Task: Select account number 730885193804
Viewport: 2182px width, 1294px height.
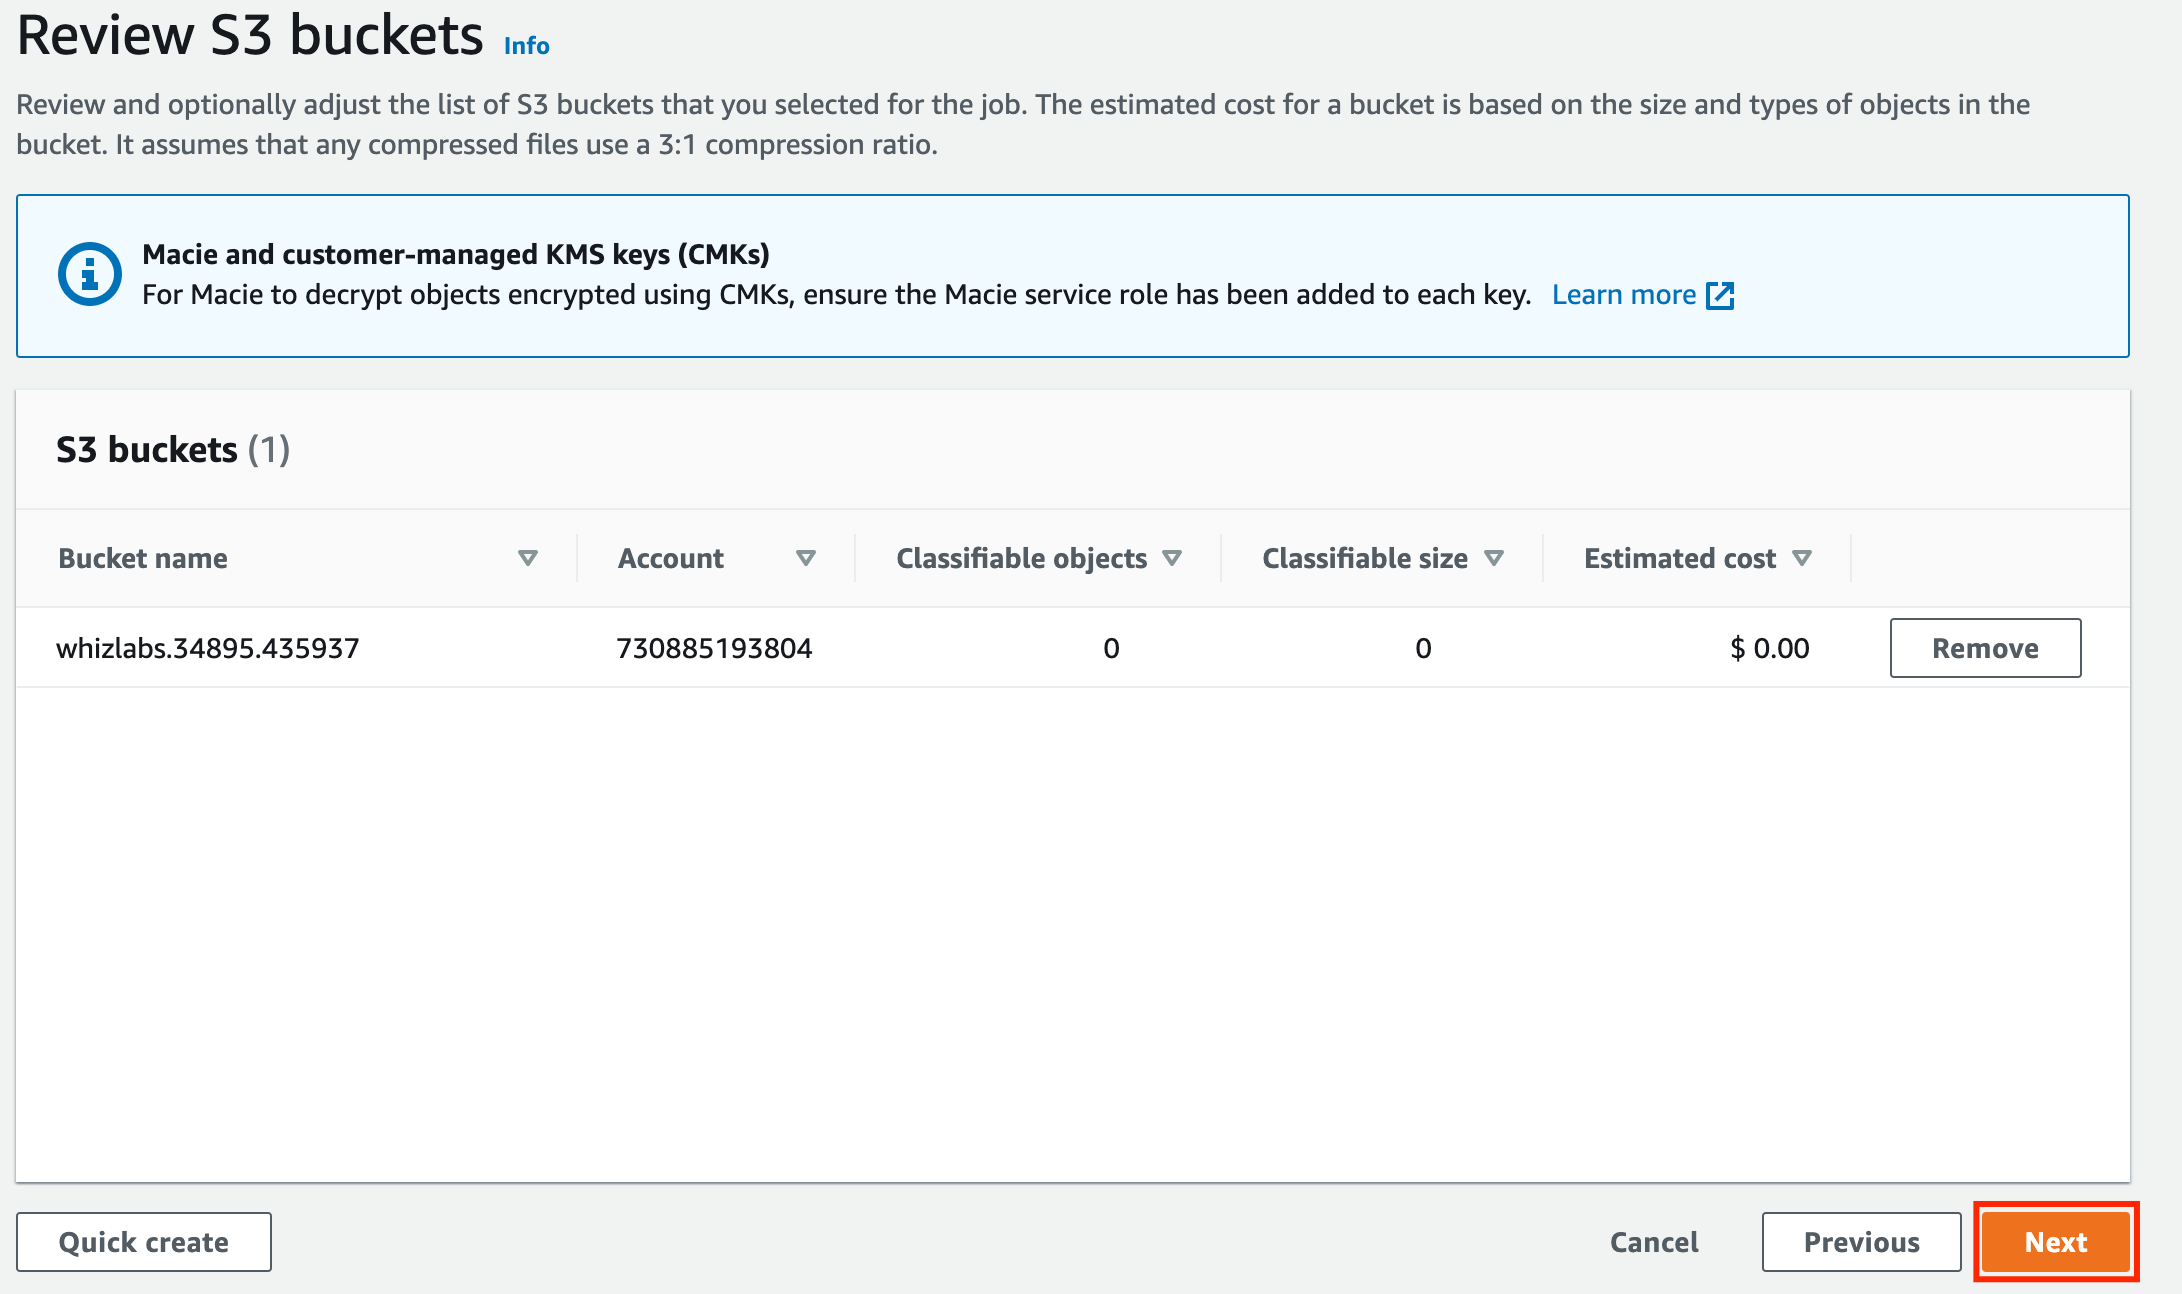Action: click(714, 648)
